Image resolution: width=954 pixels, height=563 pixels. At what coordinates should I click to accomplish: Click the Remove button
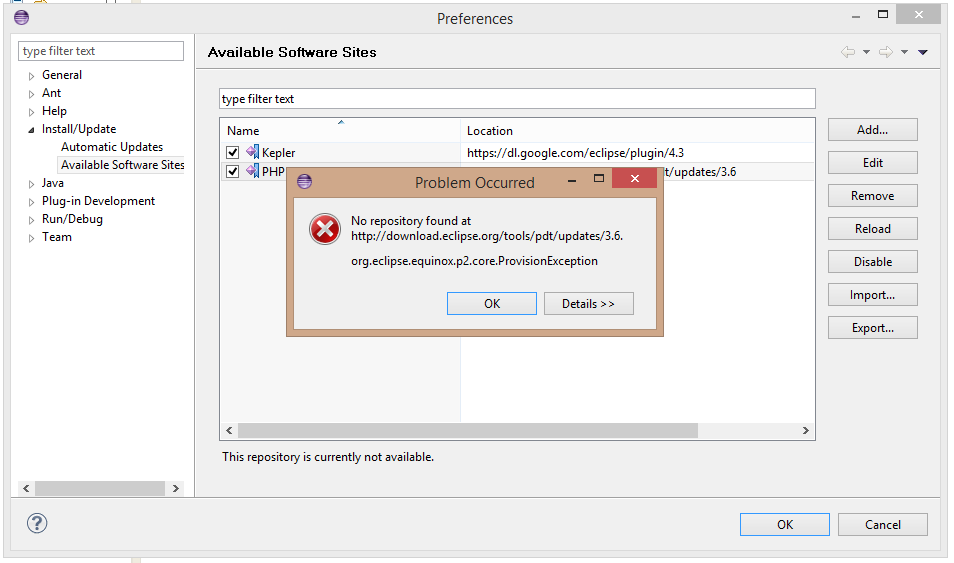(x=872, y=195)
